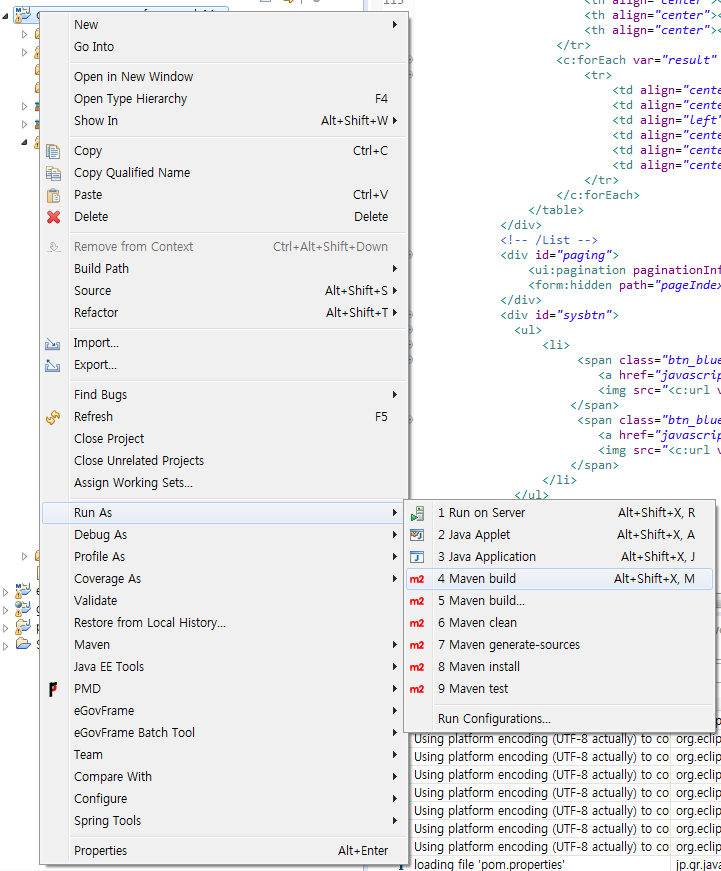
Task: Expand the Source submenu arrow
Action: [395, 291]
